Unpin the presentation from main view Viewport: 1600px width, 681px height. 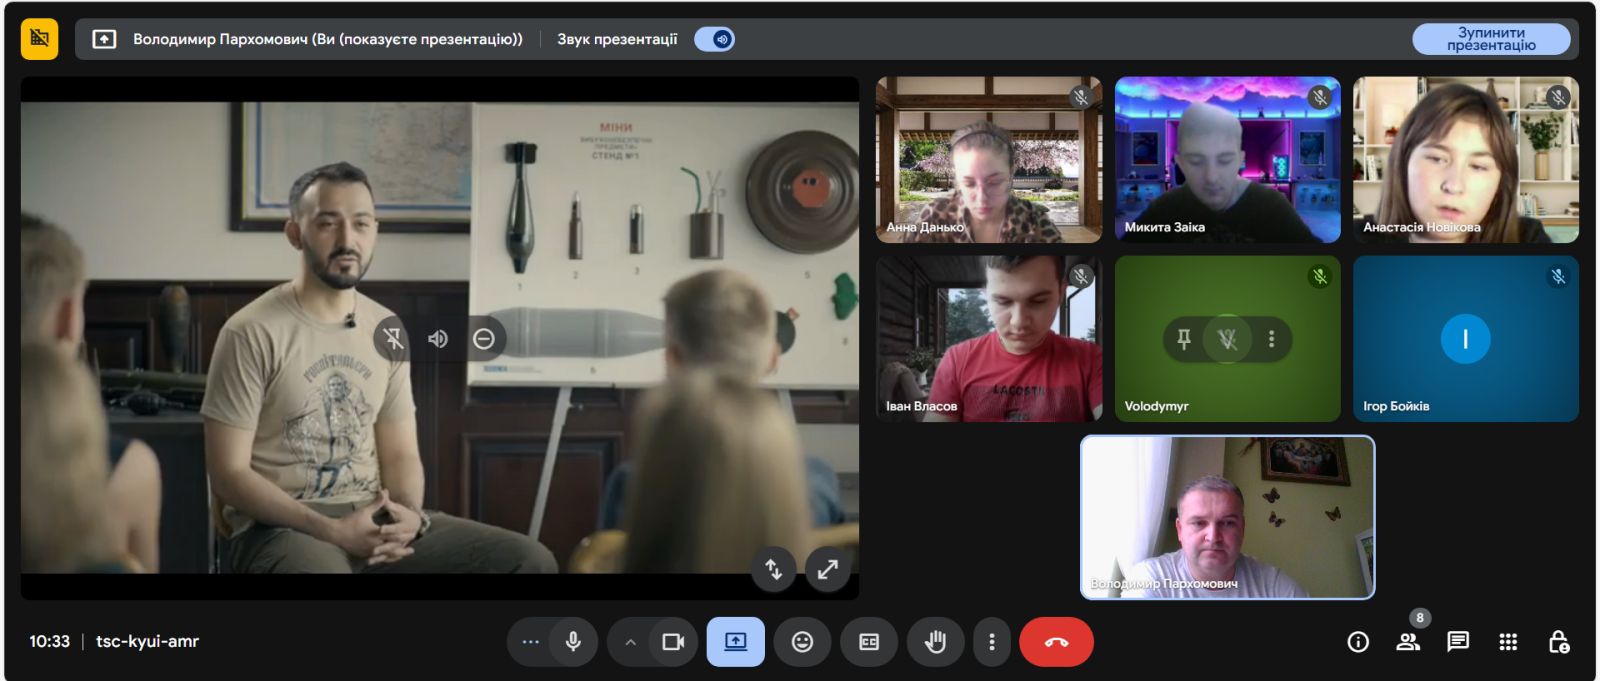(393, 339)
